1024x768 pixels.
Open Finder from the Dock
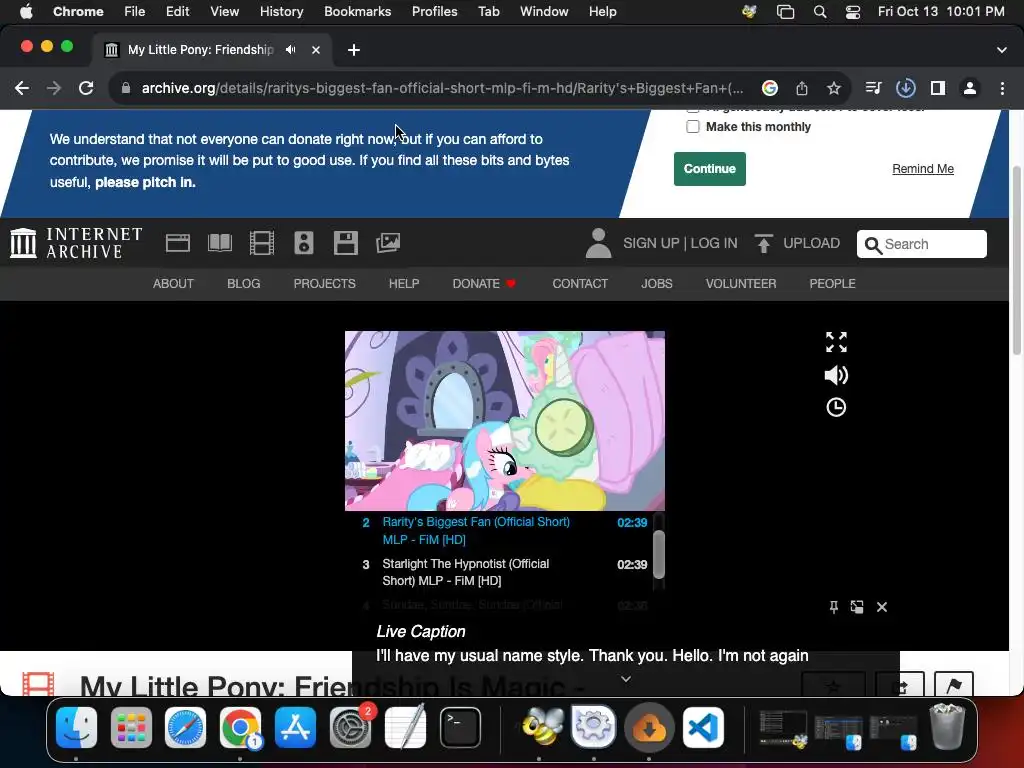click(76, 728)
